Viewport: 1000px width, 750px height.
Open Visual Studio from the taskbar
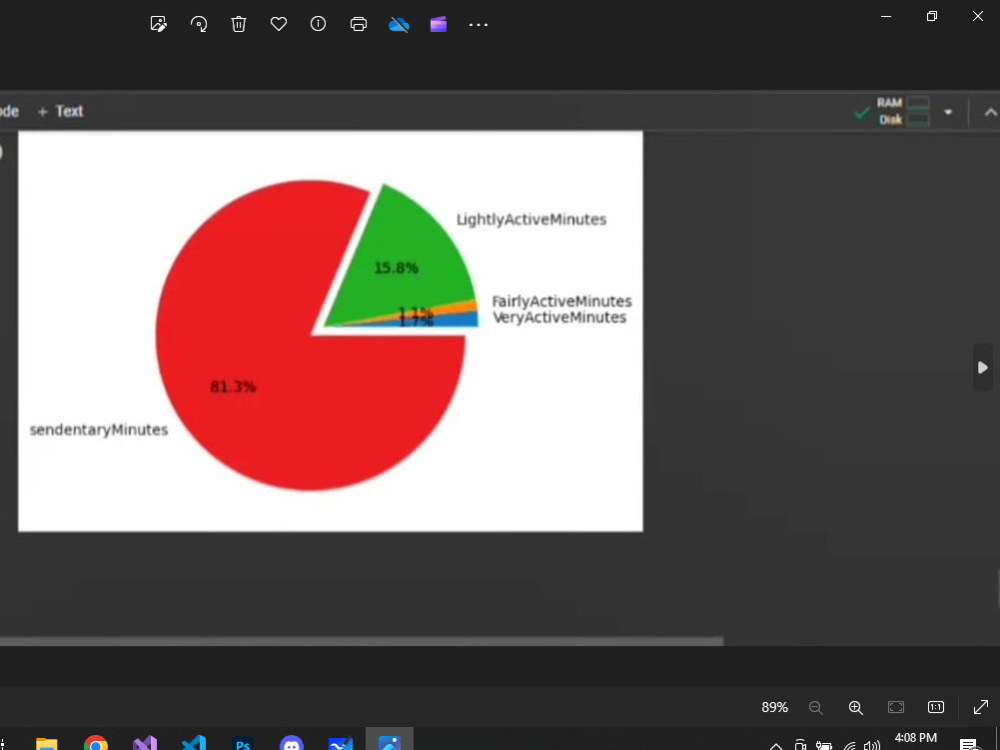tap(145, 744)
